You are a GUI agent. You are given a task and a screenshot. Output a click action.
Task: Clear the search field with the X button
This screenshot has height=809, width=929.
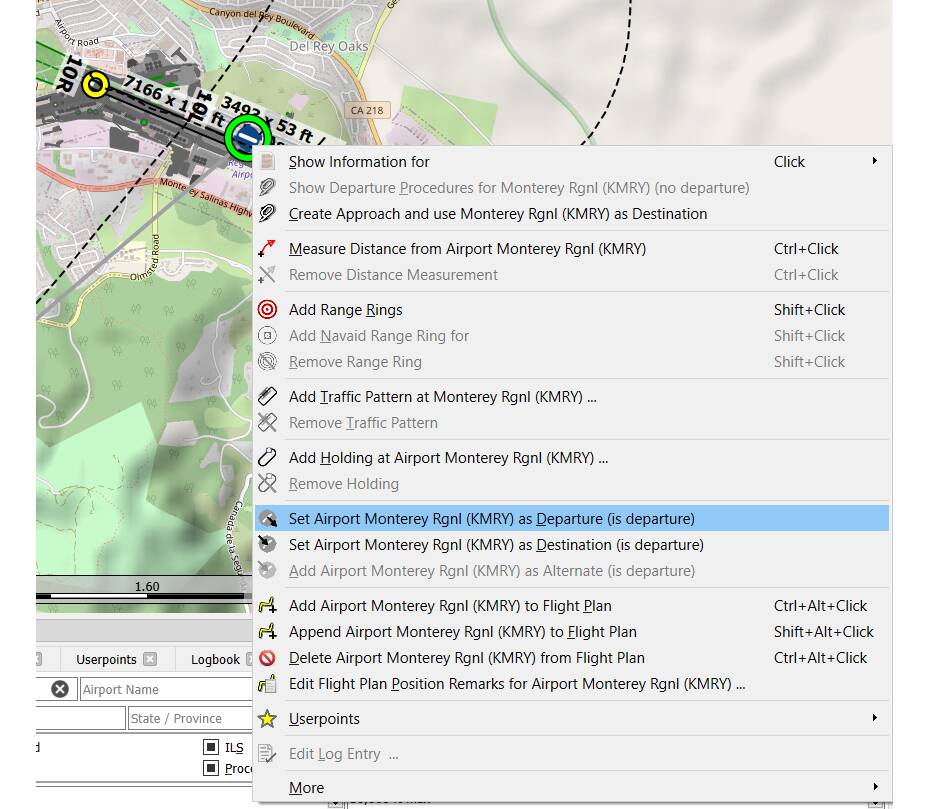(60, 689)
